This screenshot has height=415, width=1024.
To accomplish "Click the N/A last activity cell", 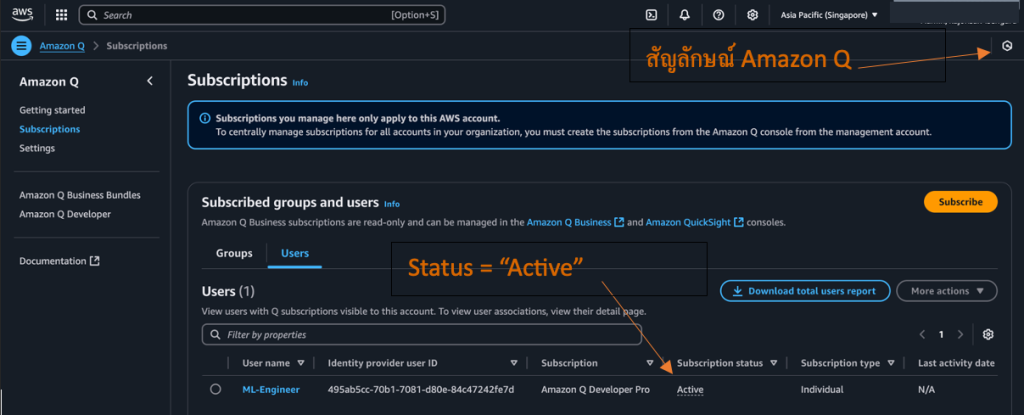I will pos(927,390).
